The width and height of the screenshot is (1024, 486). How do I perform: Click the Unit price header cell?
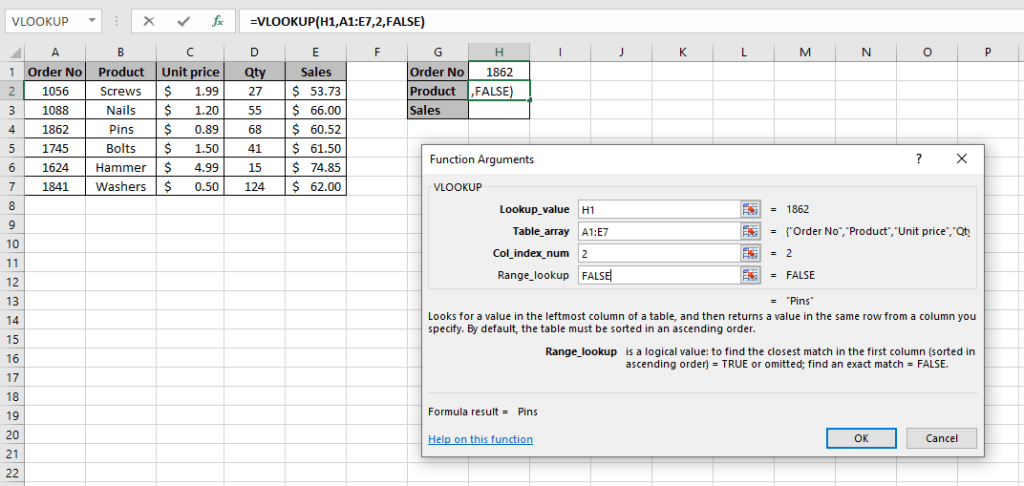[x=190, y=72]
